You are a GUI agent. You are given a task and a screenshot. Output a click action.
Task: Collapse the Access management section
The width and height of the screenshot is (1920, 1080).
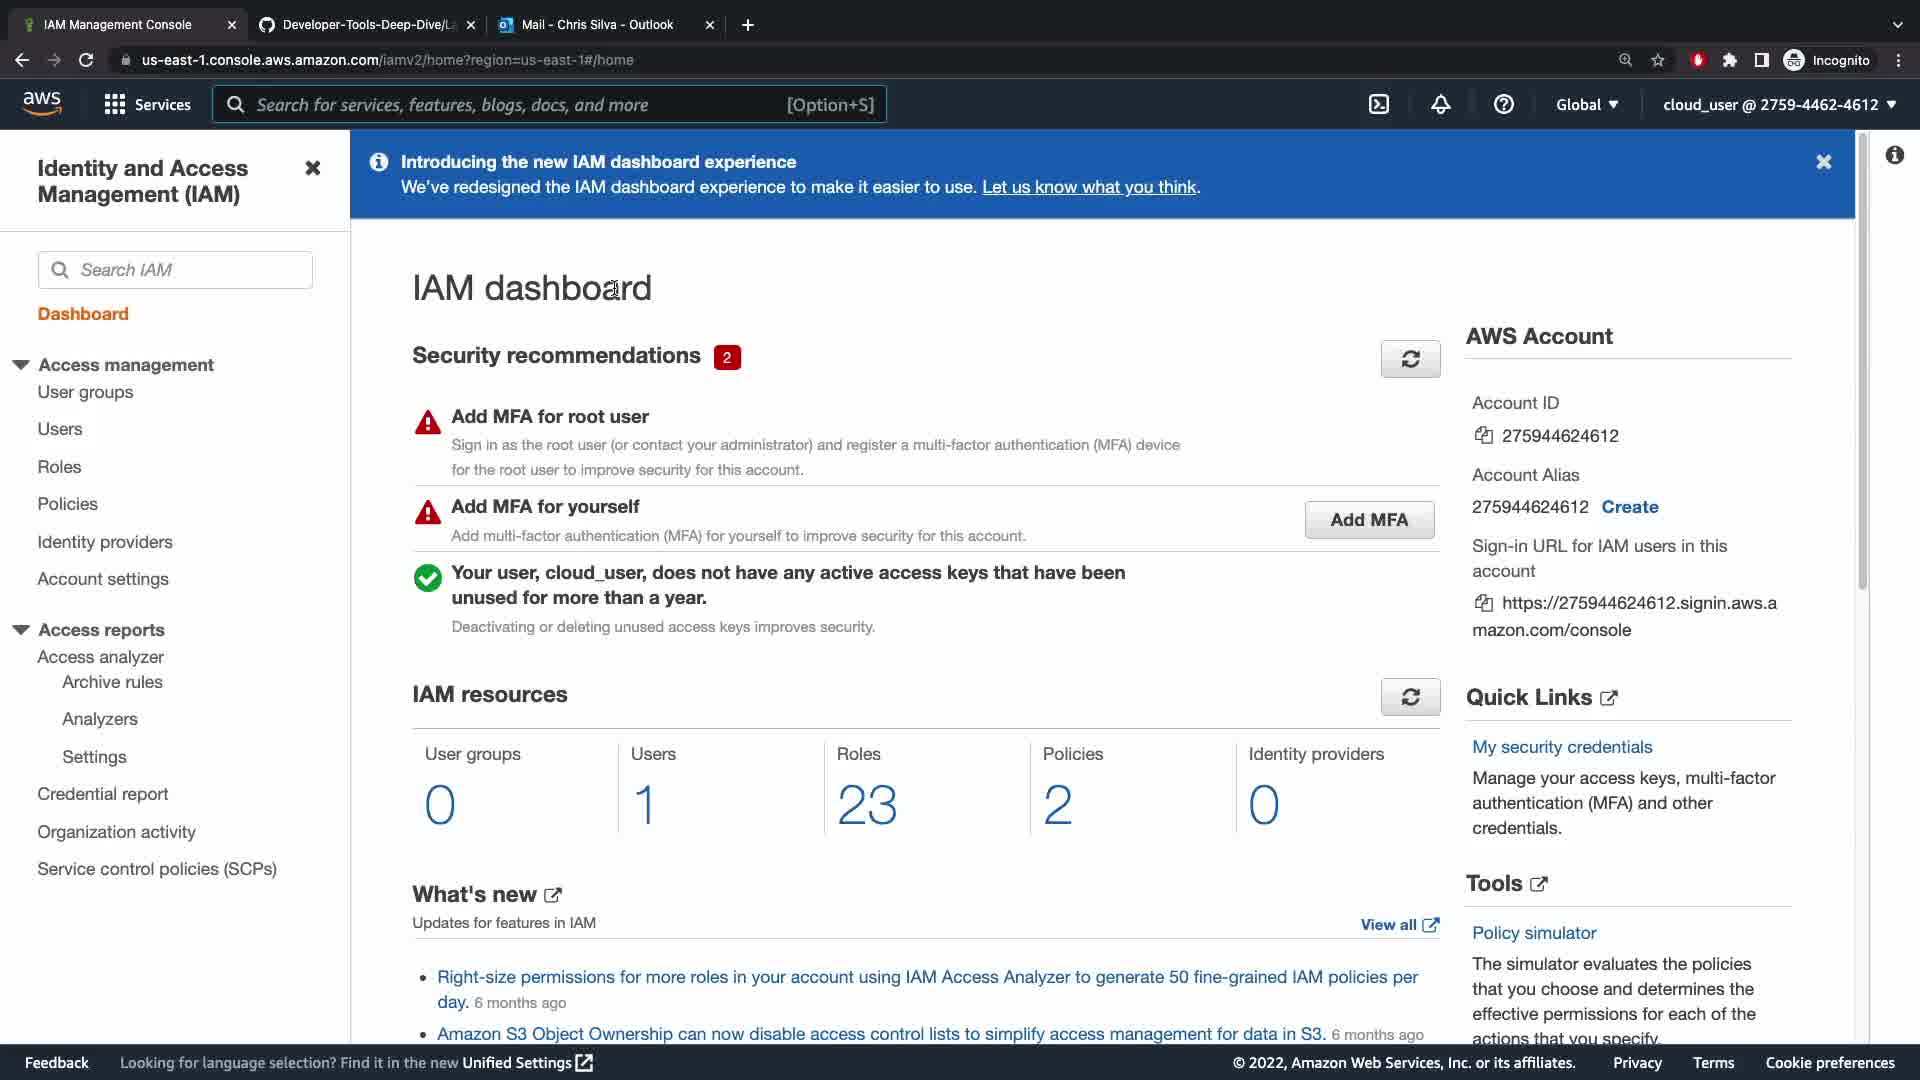point(21,365)
